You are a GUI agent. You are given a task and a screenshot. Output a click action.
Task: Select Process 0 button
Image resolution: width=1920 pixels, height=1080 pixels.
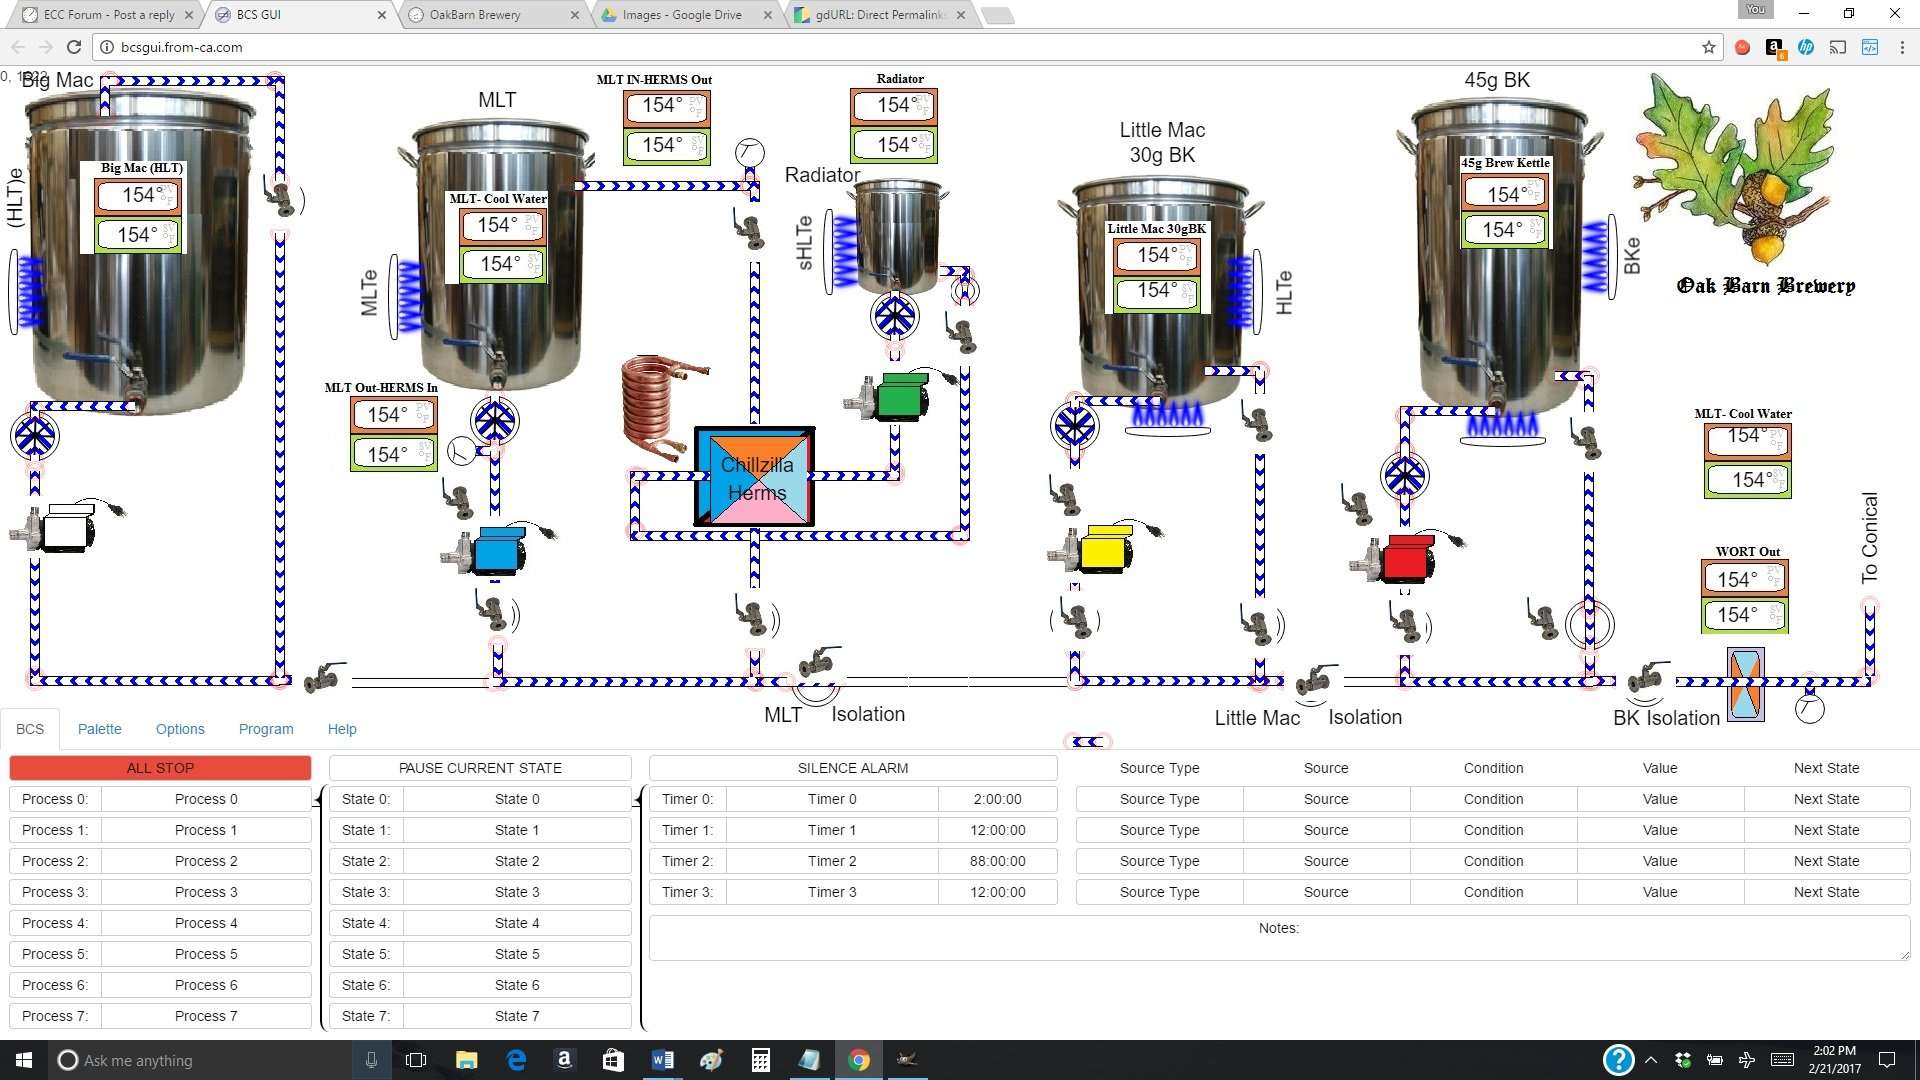point(206,799)
